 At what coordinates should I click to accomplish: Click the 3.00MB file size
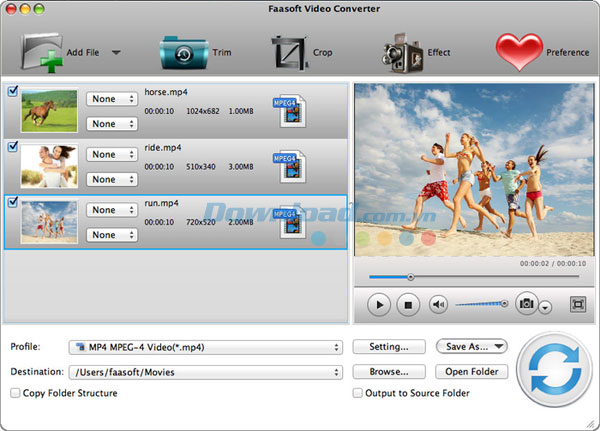coord(241,167)
